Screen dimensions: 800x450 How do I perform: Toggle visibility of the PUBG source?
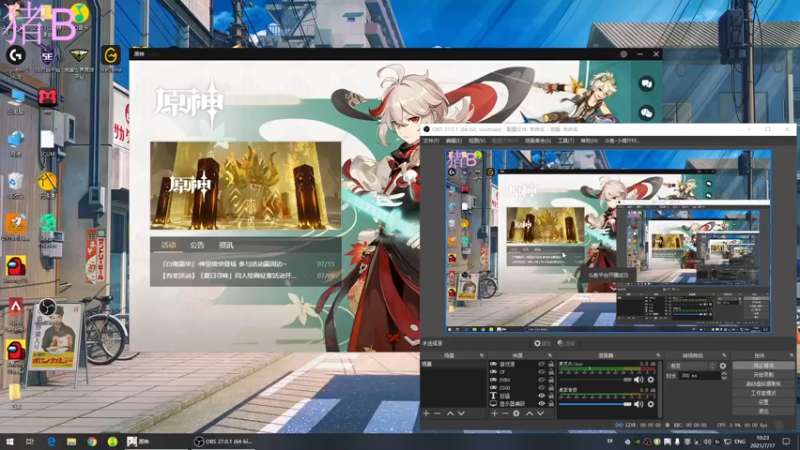tap(541, 380)
